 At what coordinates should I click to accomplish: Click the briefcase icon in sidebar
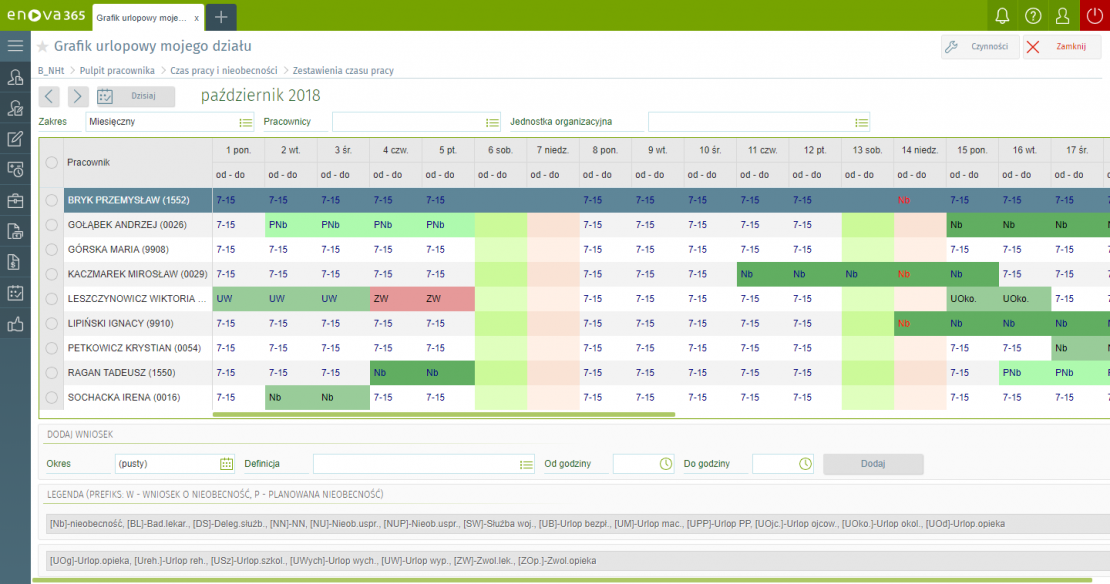[15, 201]
